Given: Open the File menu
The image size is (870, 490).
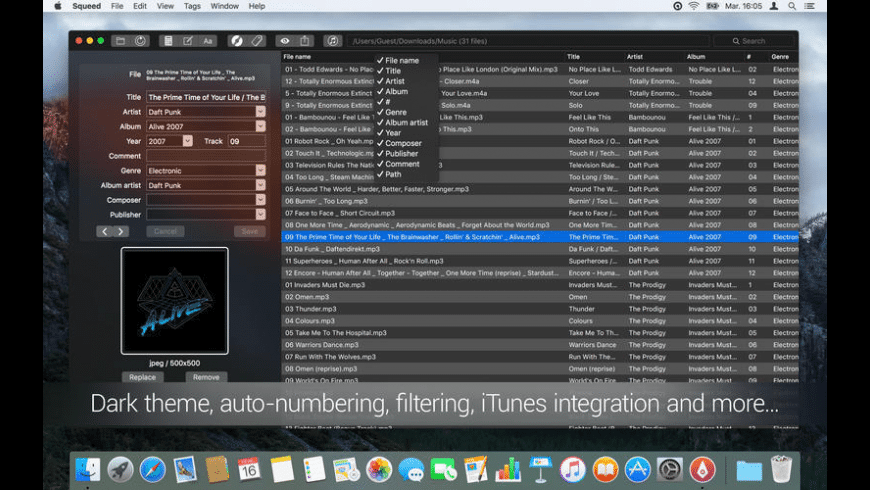Looking at the screenshot, I should tap(117, 6).
